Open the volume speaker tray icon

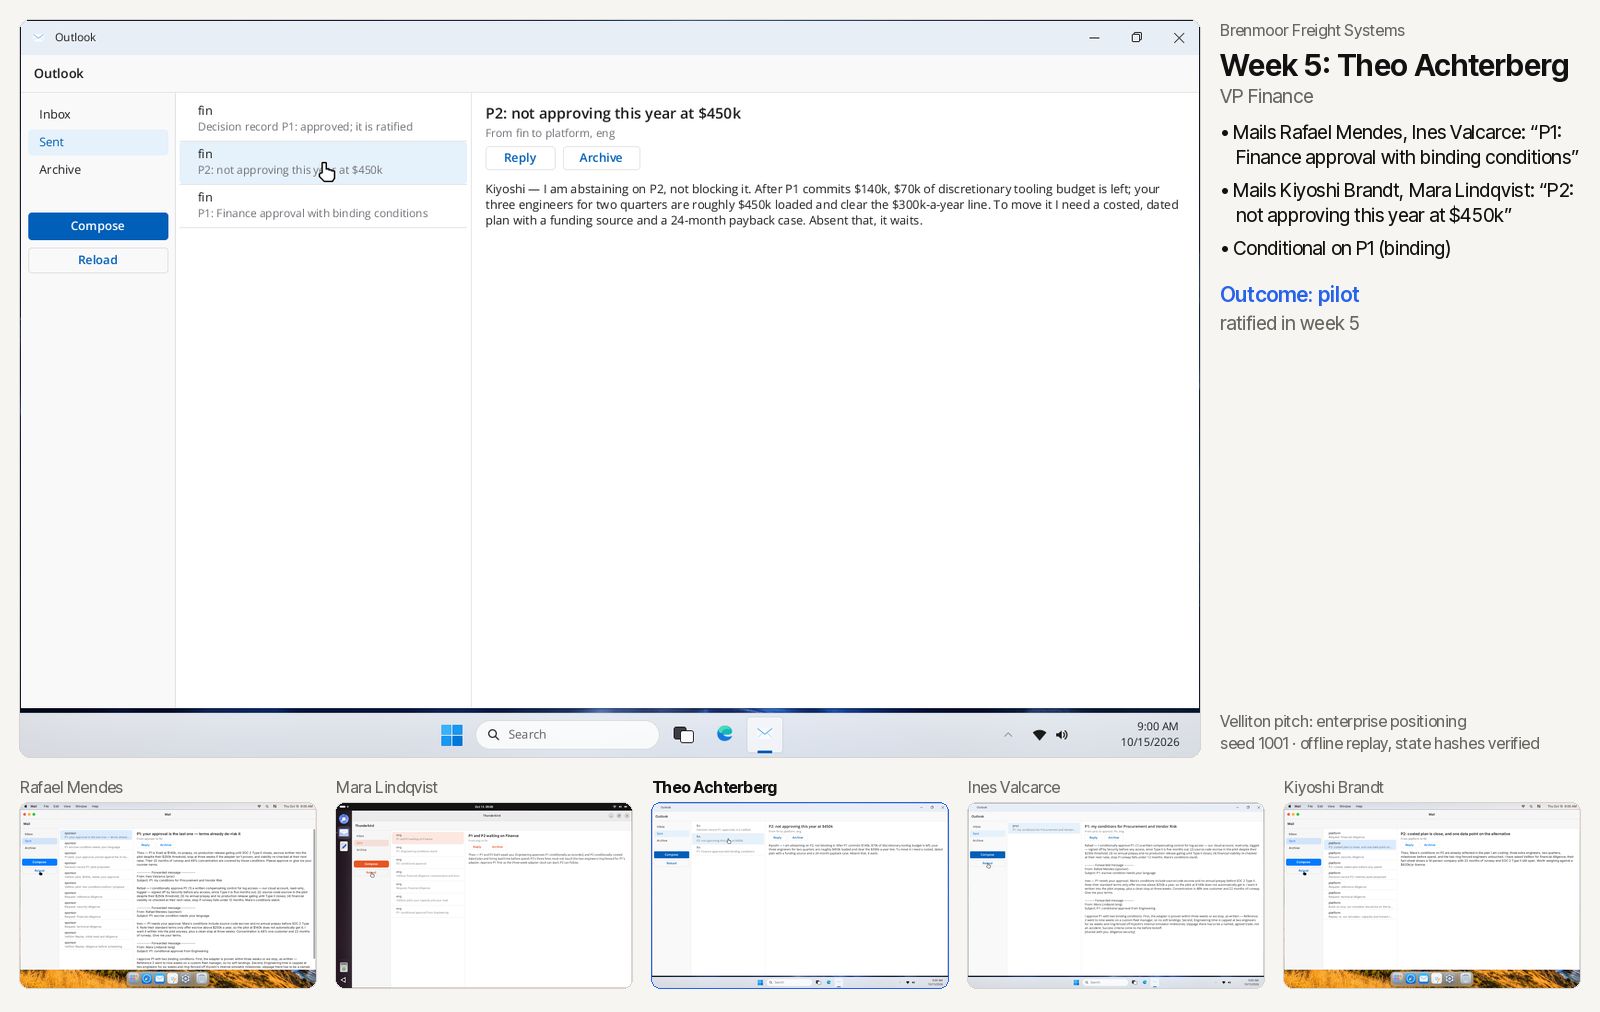[1062, 735]
